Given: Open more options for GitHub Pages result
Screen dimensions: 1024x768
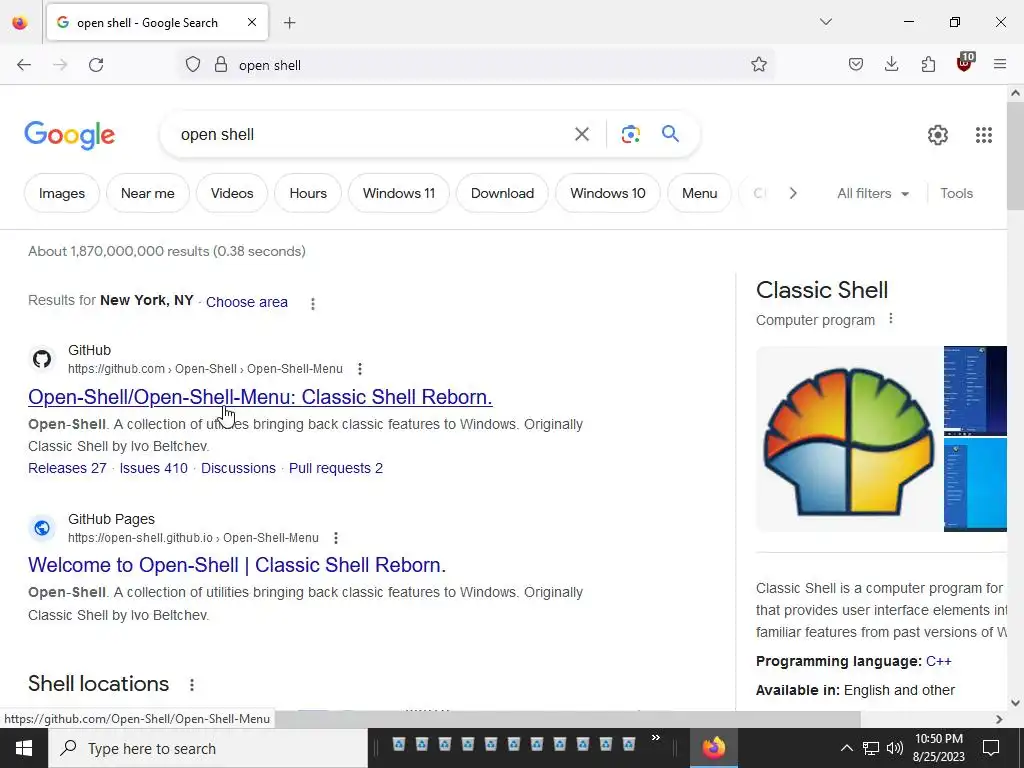Looking at the screenshot, I should point(336,538).
